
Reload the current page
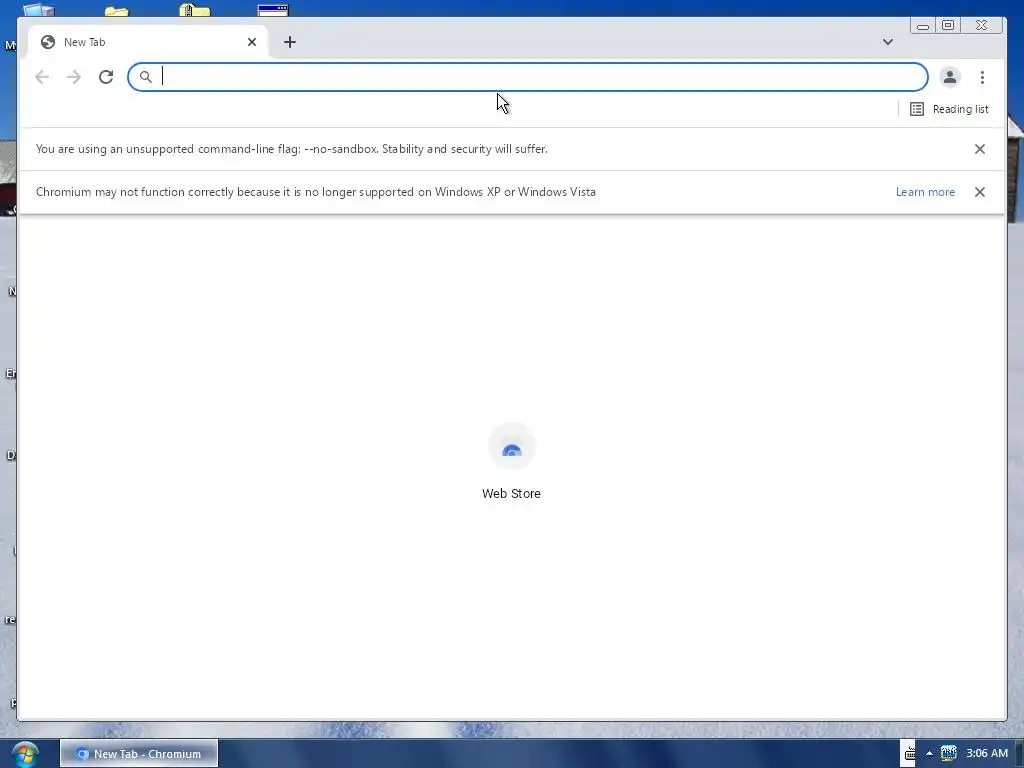(x=106, y=77)
